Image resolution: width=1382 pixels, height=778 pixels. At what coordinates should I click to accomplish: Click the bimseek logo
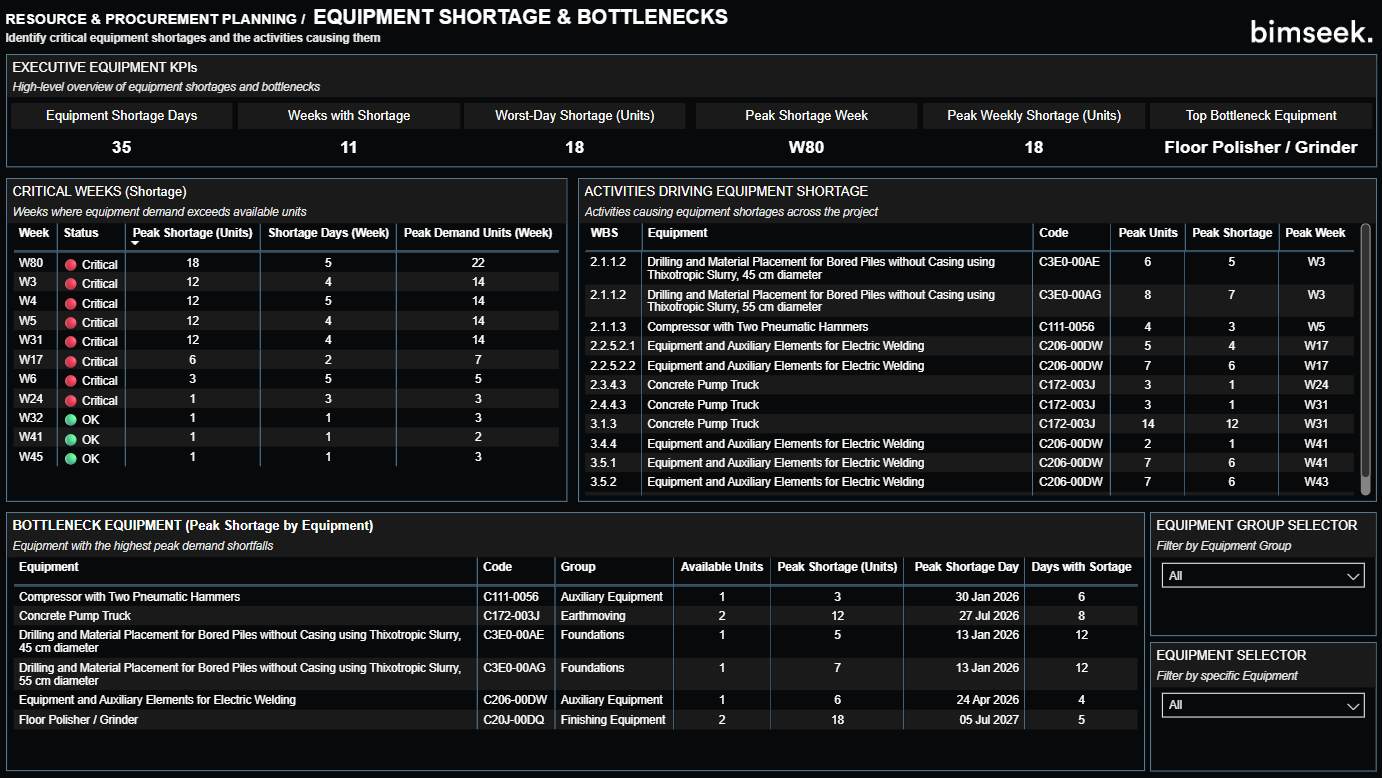1310,30
